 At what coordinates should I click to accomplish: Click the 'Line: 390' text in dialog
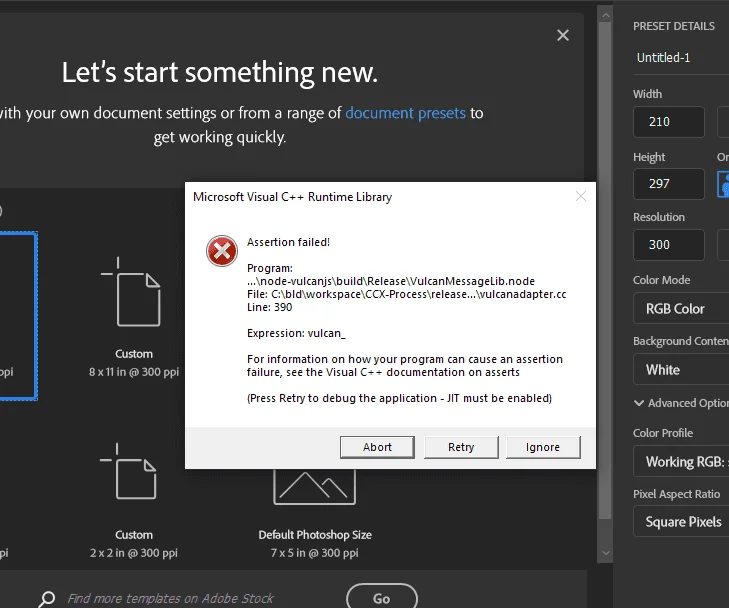point(269,307)
